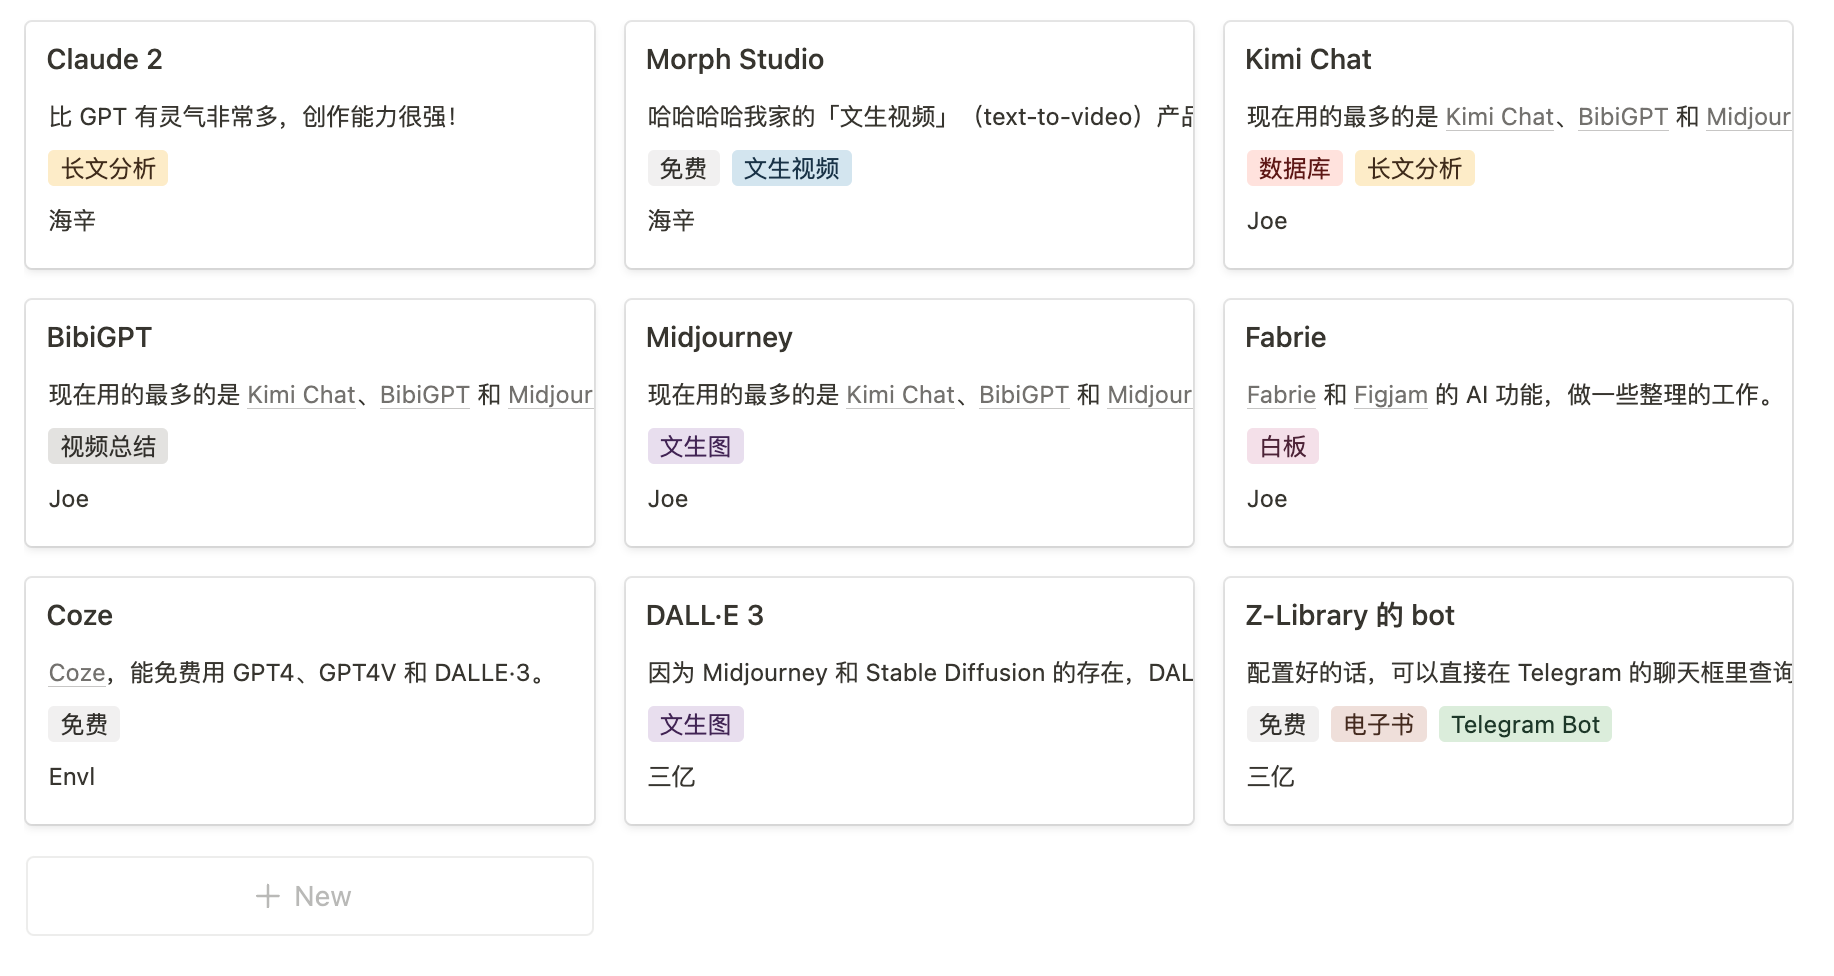Screen dimensions: 1834x976
Task: Open the DALL·E 3 card title
Action: 705,616
